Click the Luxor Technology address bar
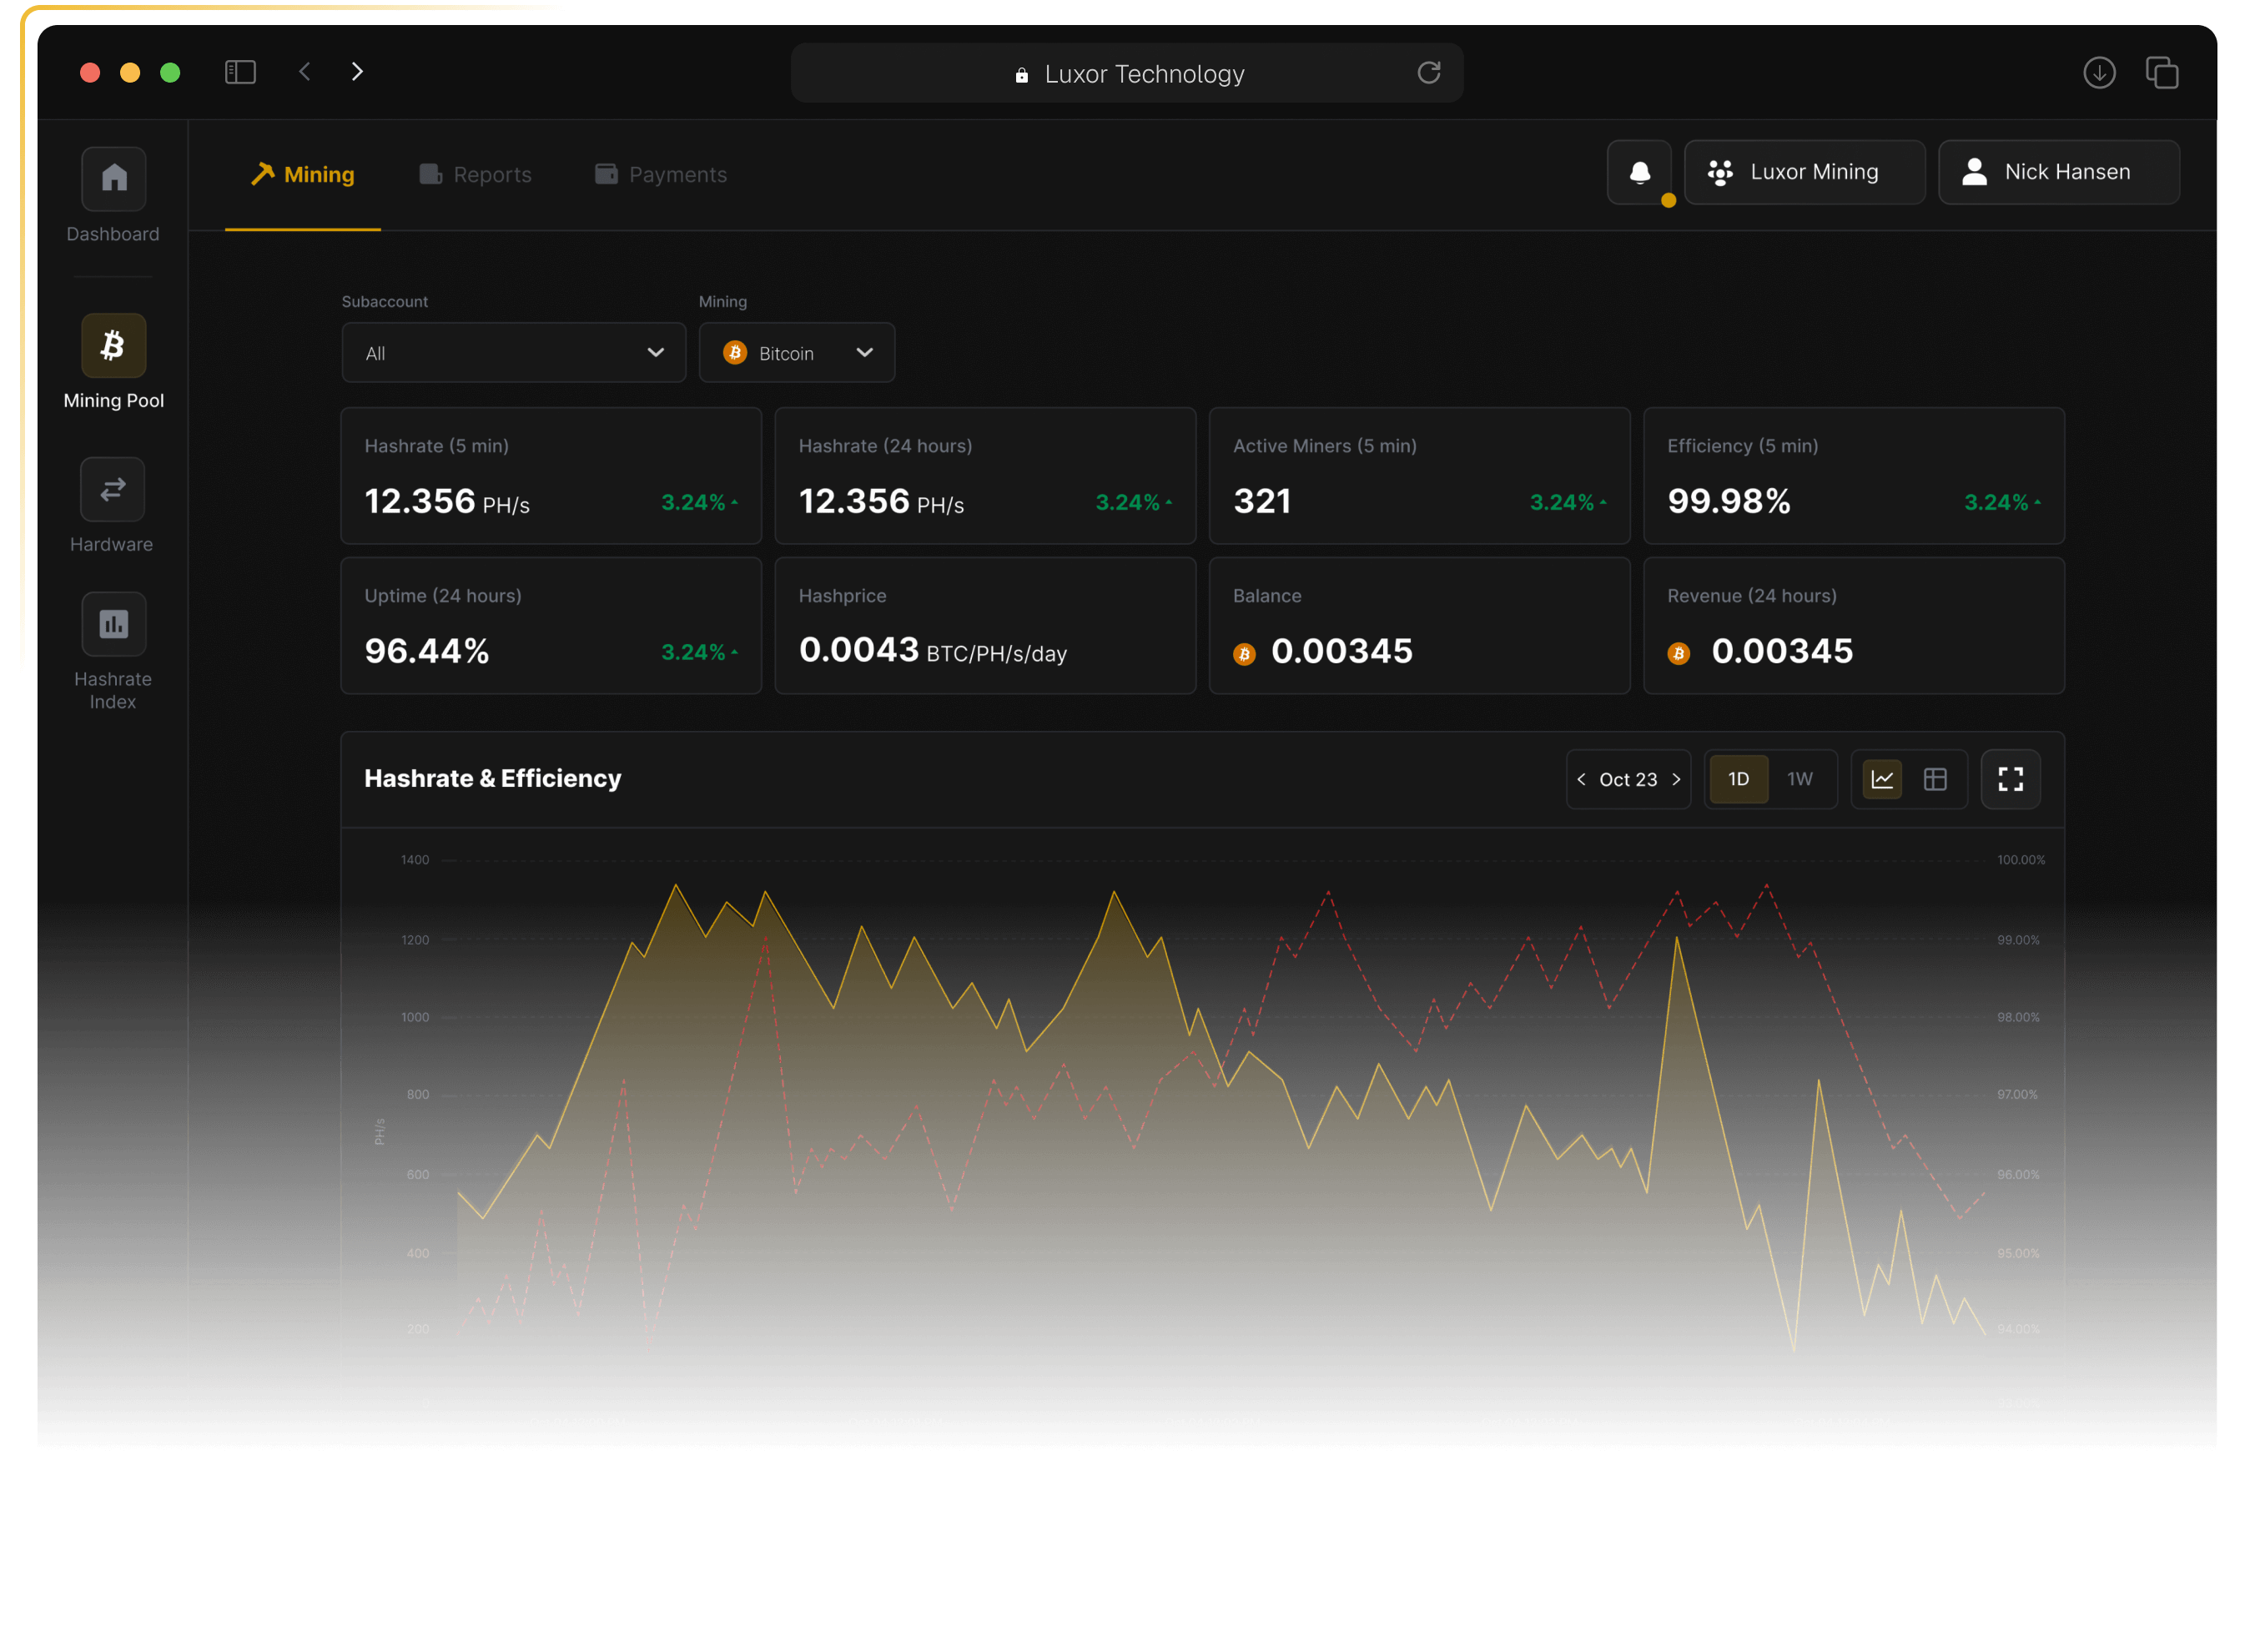Viewport: 2260px width, 1652px height. tap(1127, 73)
